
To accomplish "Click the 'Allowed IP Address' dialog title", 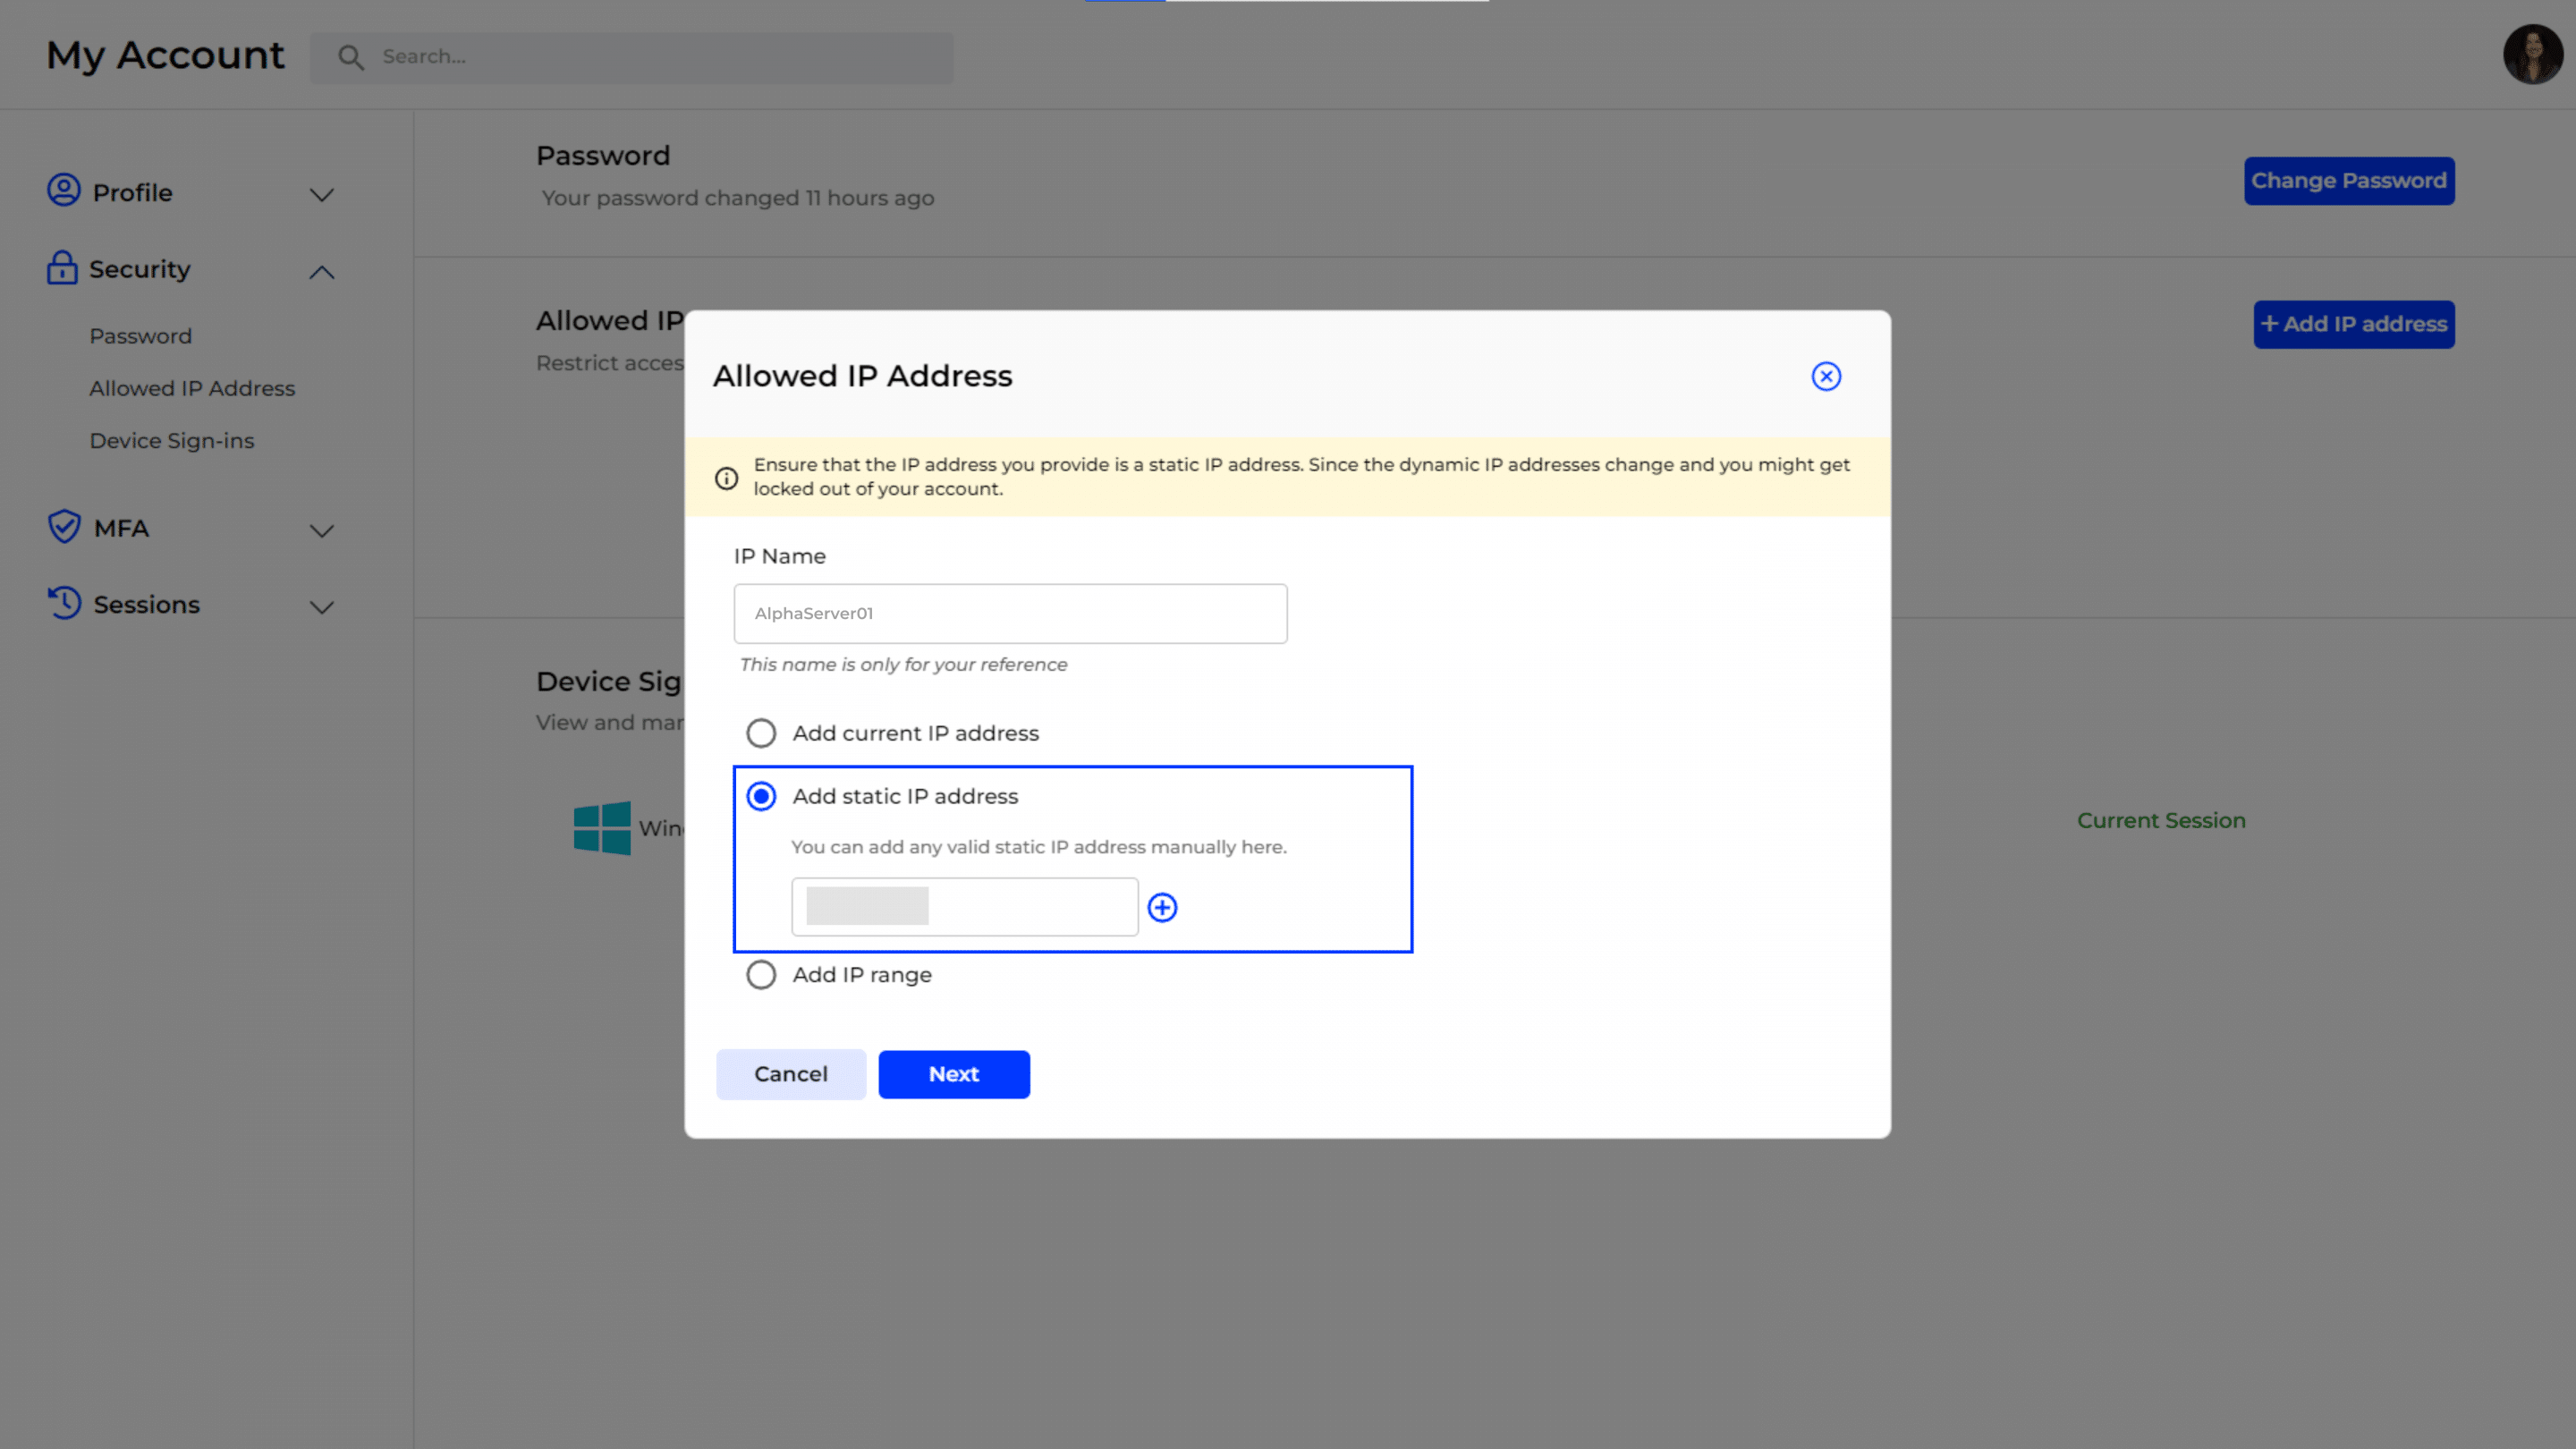I will click(x=862, y=376).
